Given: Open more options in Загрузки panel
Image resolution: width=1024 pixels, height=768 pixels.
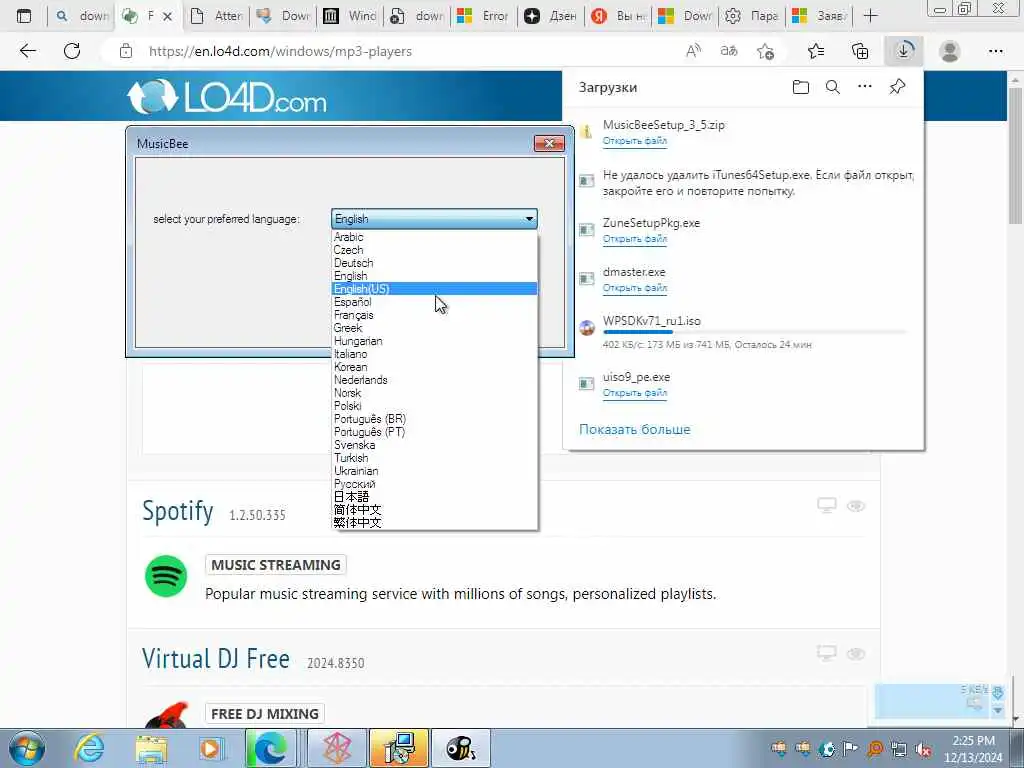Looking at the screenshot, I should click(865, 87).
